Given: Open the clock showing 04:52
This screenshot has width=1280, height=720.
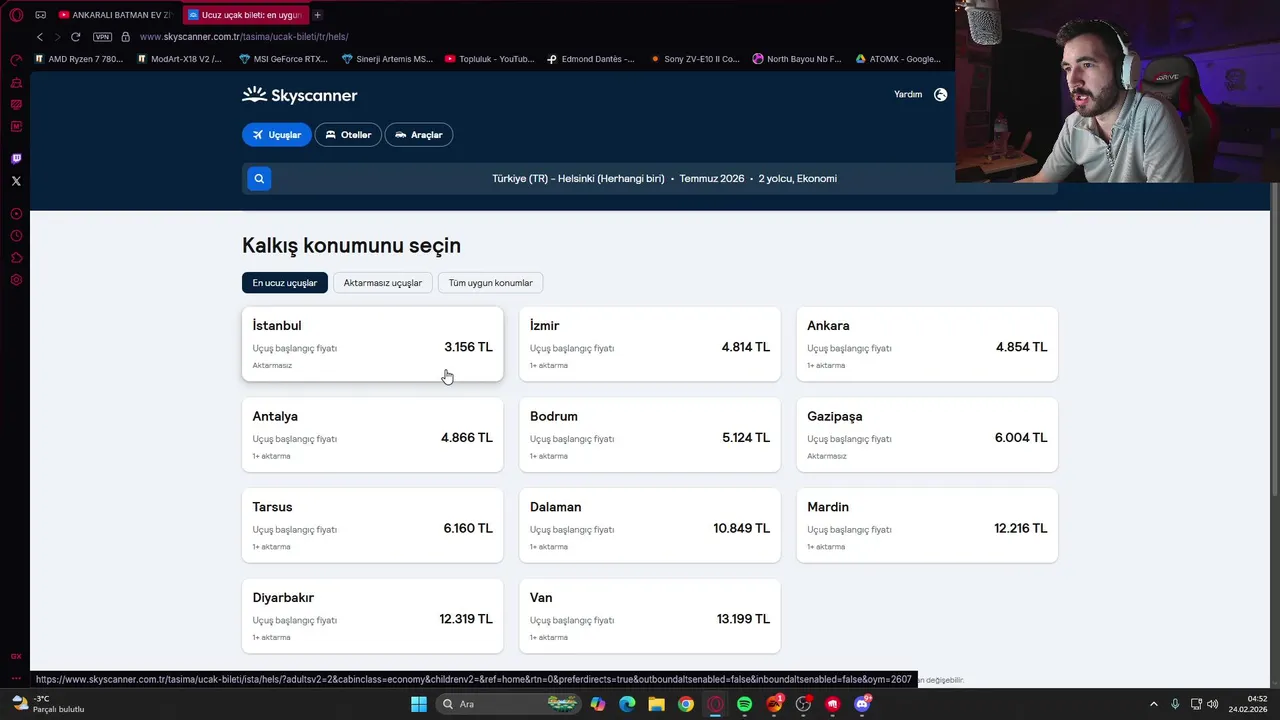Looking at the screenshot, I should pyautogui.click(x=1249, y=704).
